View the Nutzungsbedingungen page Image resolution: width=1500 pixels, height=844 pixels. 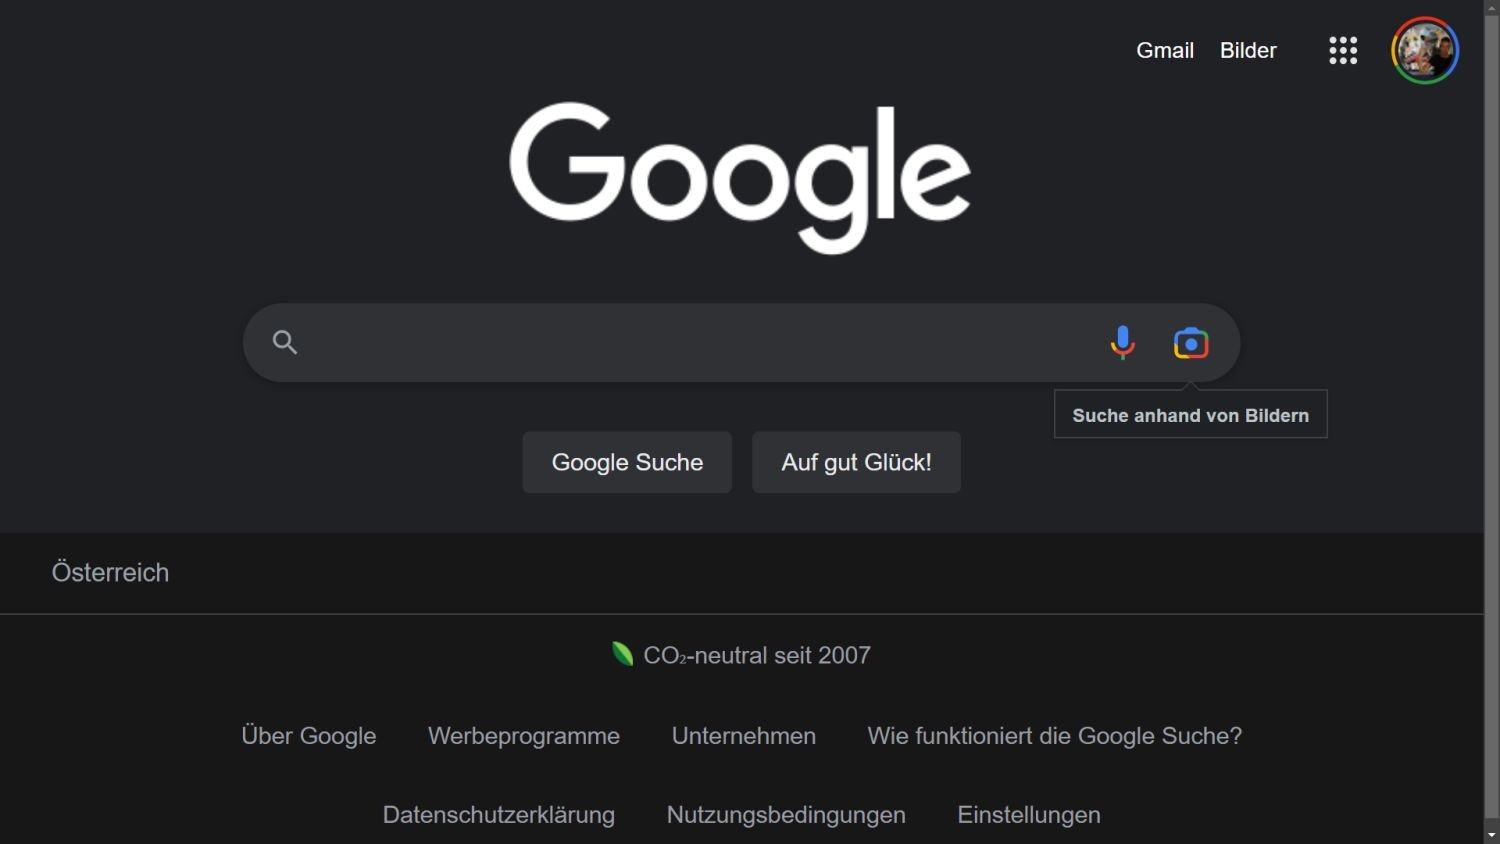[786, 815]
